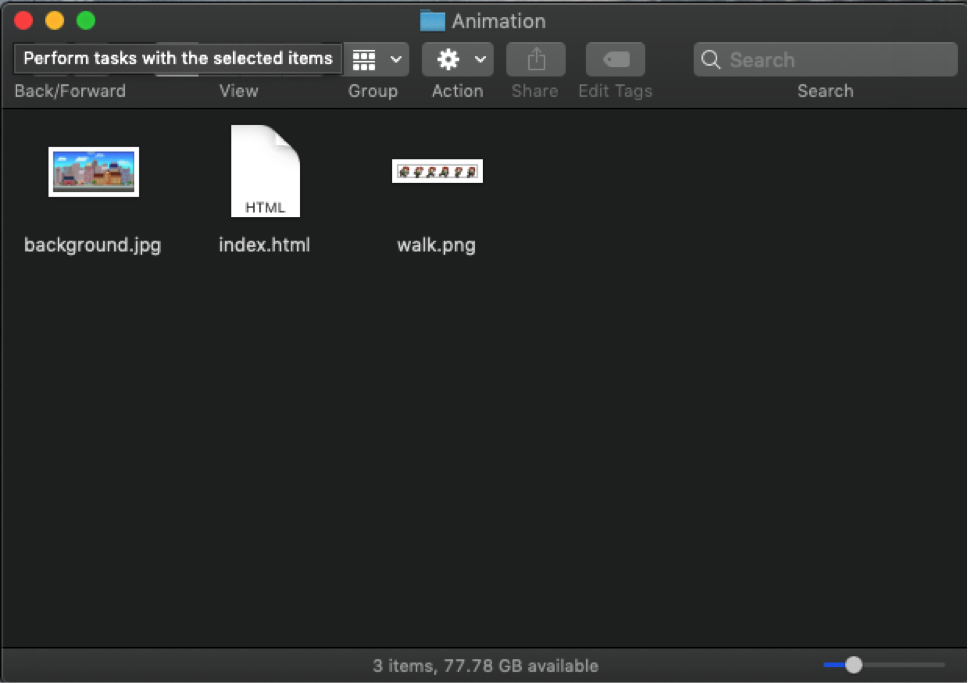The image size is (968, 683).
Task: Click the Action gear icon
Action: [448, 60]
